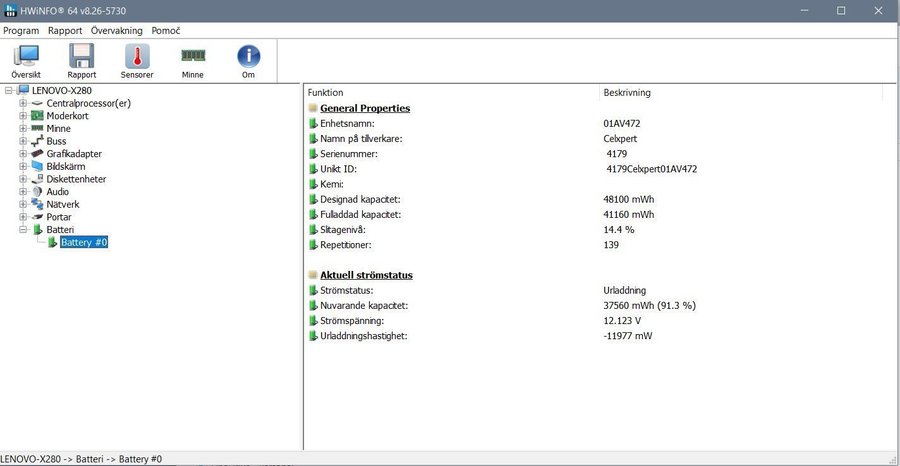Expand the Grafikadapter tree node
The width and height of the screenshot is (900, 466).
(x=23, y=154)
